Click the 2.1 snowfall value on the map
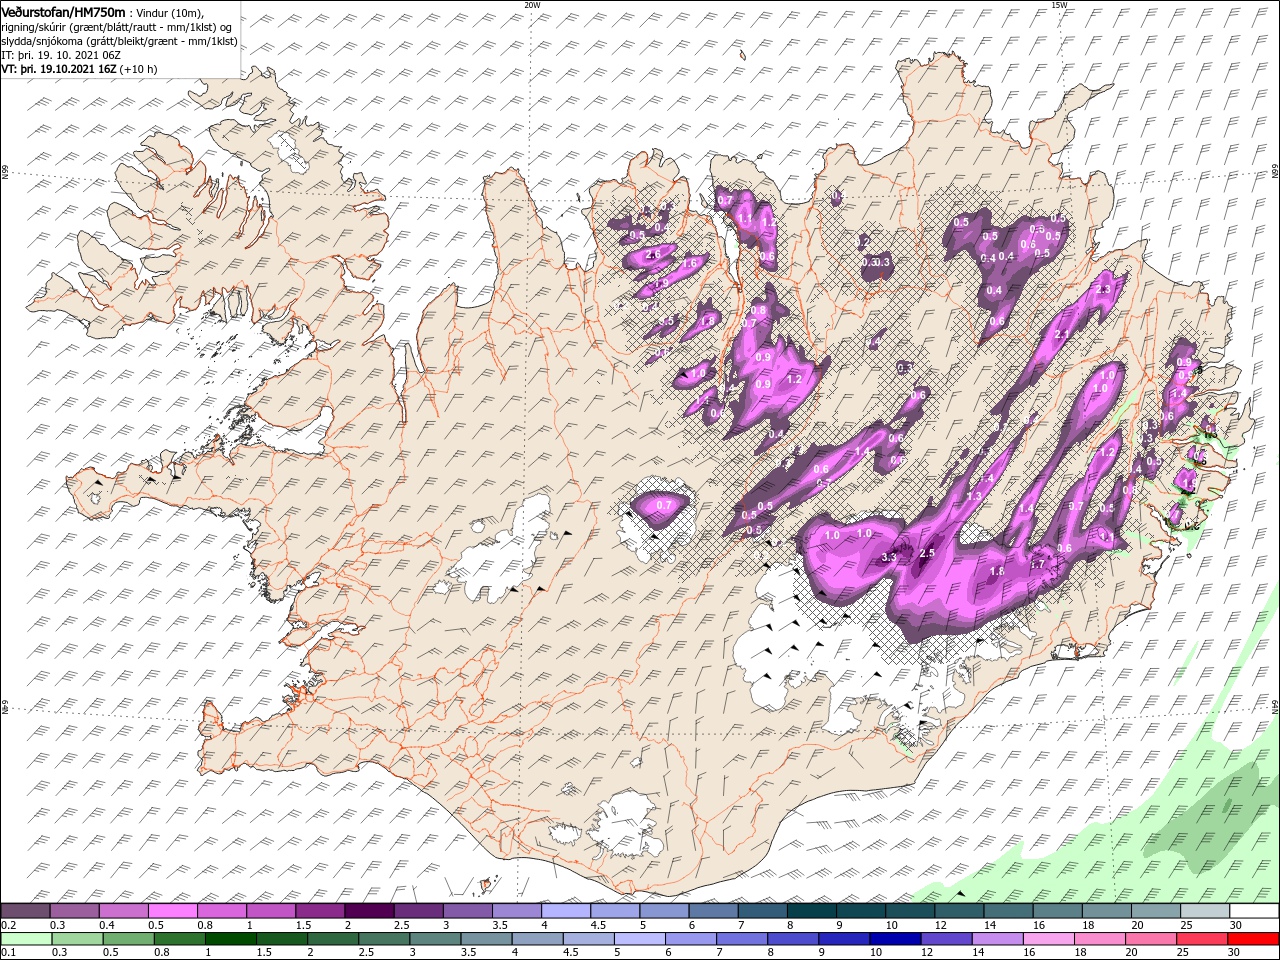The image size is (1280, 960). [x=1063, y=335]
